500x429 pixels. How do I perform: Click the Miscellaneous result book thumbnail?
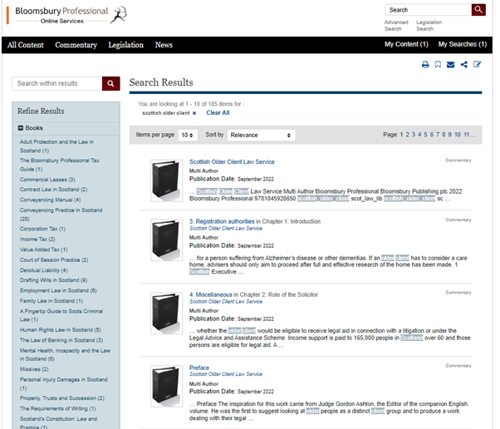(x=166, y=313)
